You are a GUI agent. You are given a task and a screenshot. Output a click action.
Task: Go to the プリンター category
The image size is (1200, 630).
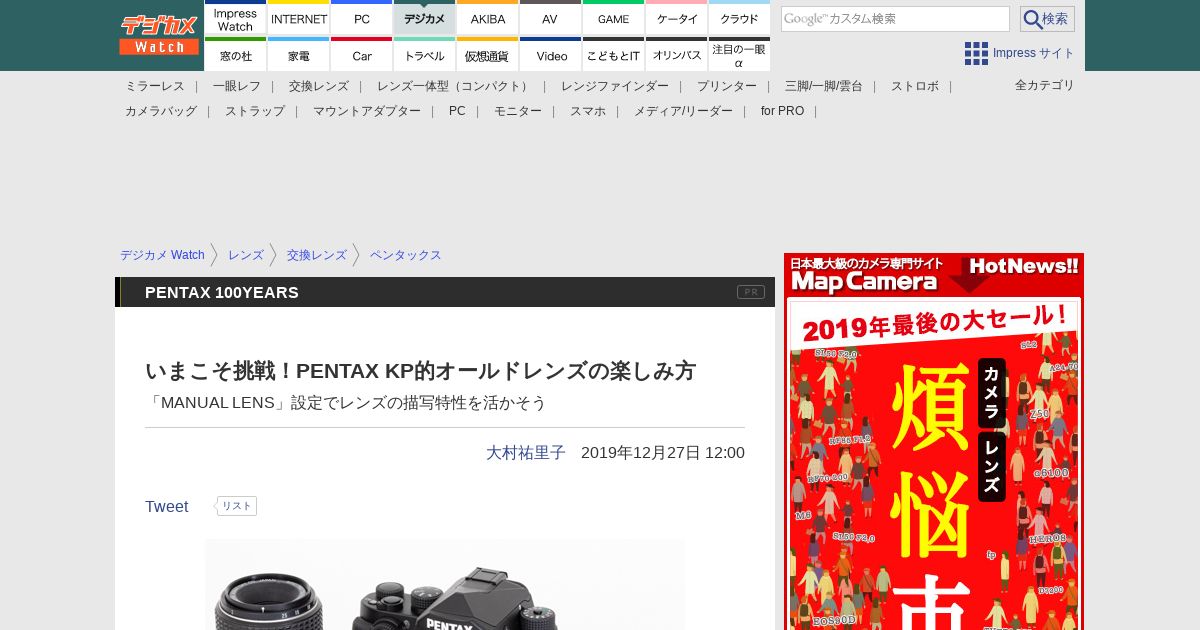click(727, 86)
